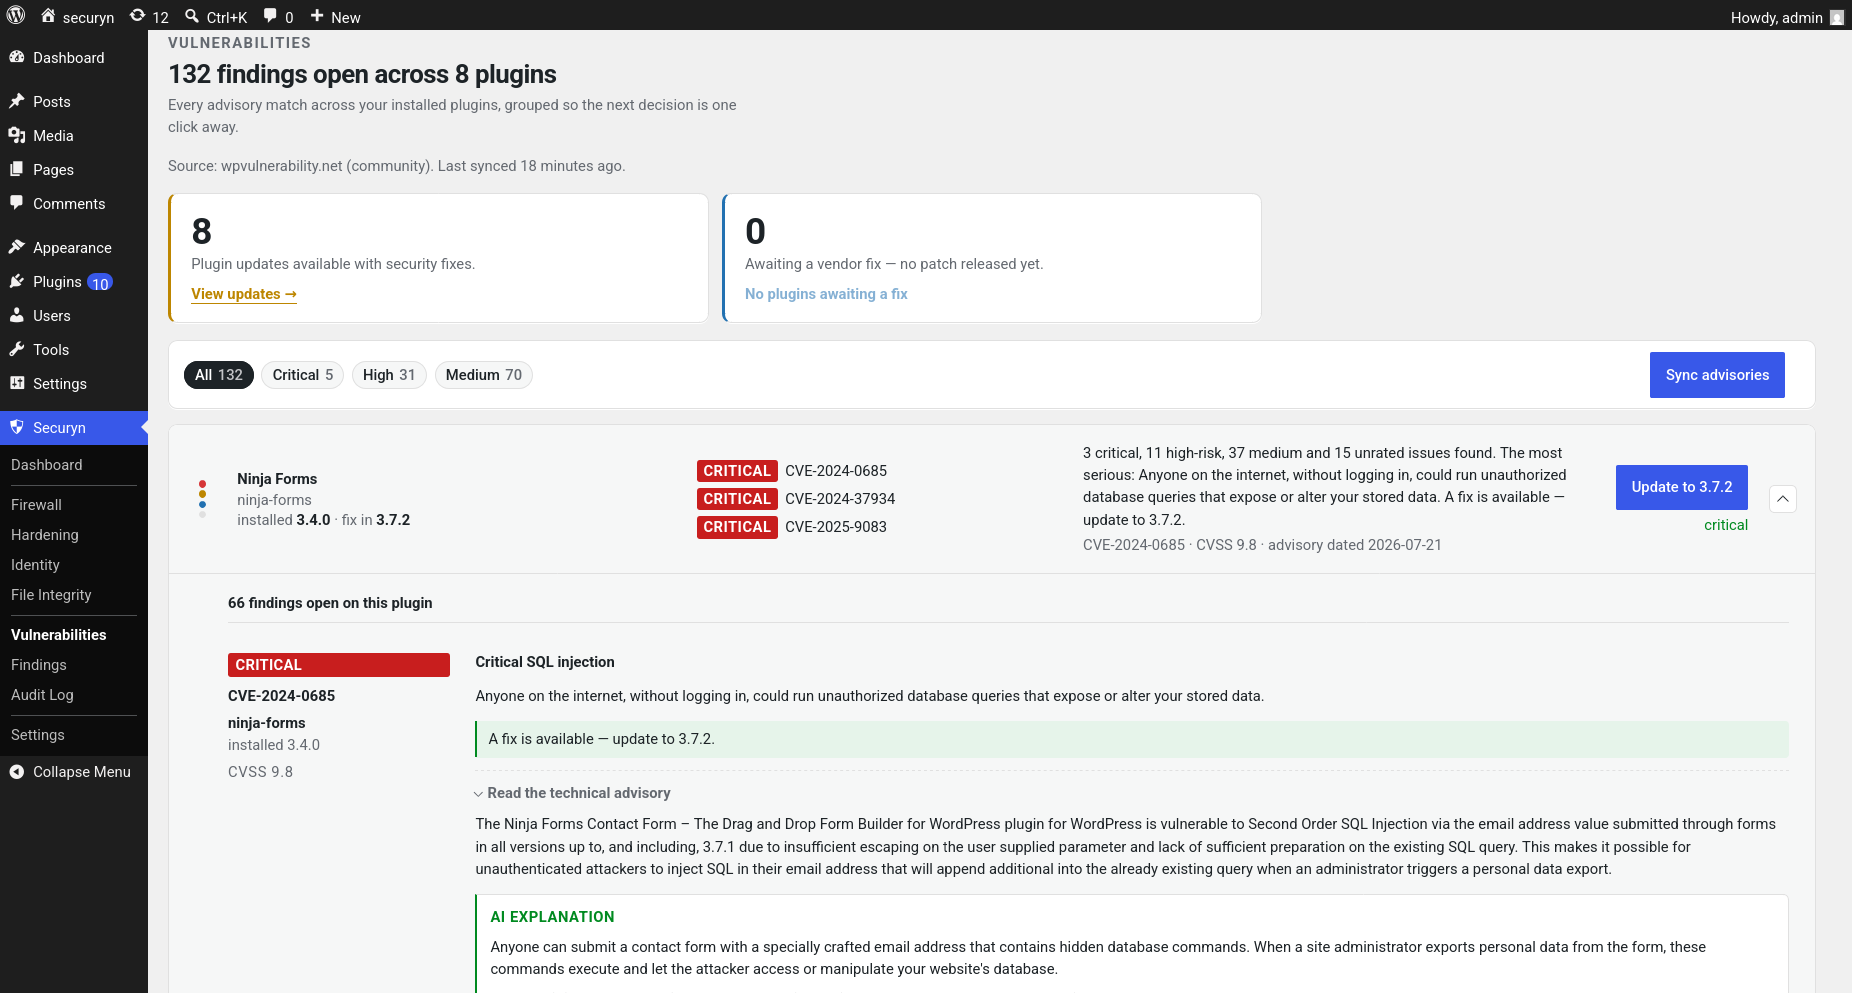Click CRITICAL badge next to CVE-2025-9083
Image resolution: width=1852 pixels, height=994 pixels.
coord(737,527)
